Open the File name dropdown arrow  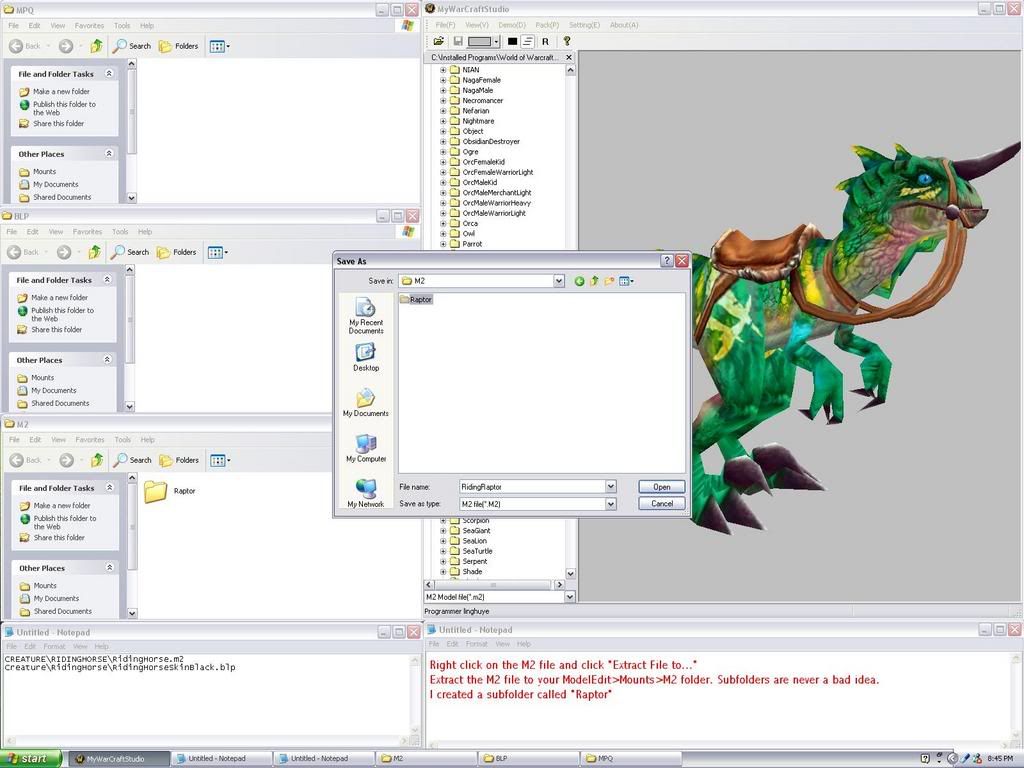click(611, 487)
